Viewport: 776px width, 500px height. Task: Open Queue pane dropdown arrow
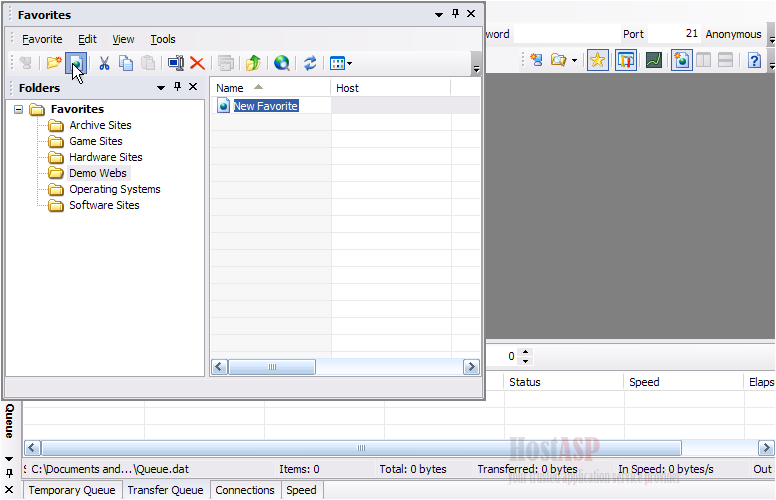pyautogui.click(x=9, y=458)
